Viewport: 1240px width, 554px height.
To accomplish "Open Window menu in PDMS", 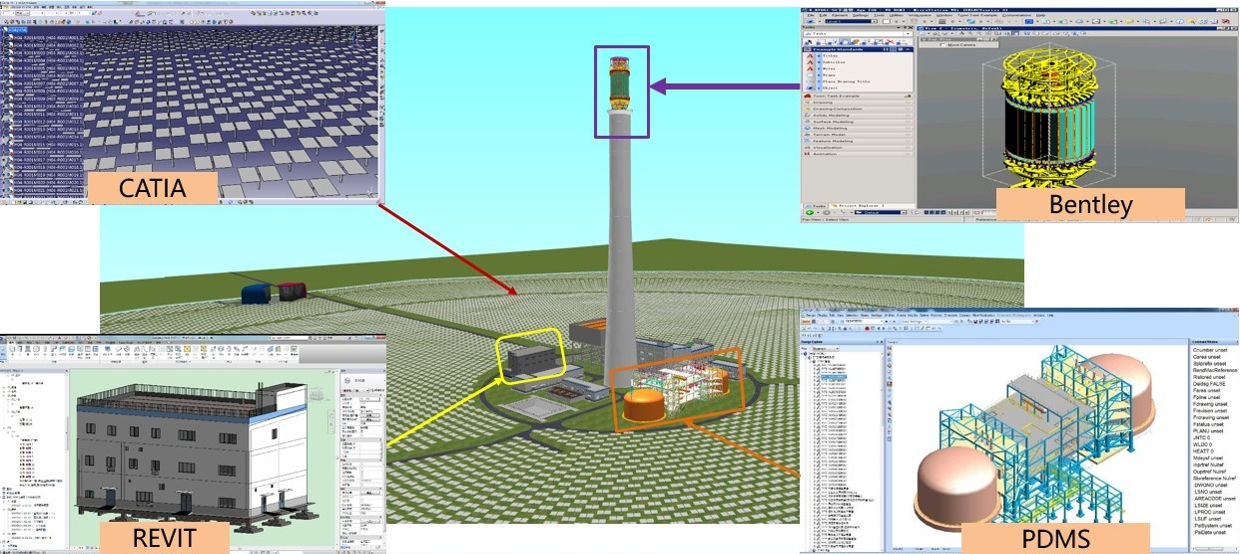I will click(x=1039, y=315).
